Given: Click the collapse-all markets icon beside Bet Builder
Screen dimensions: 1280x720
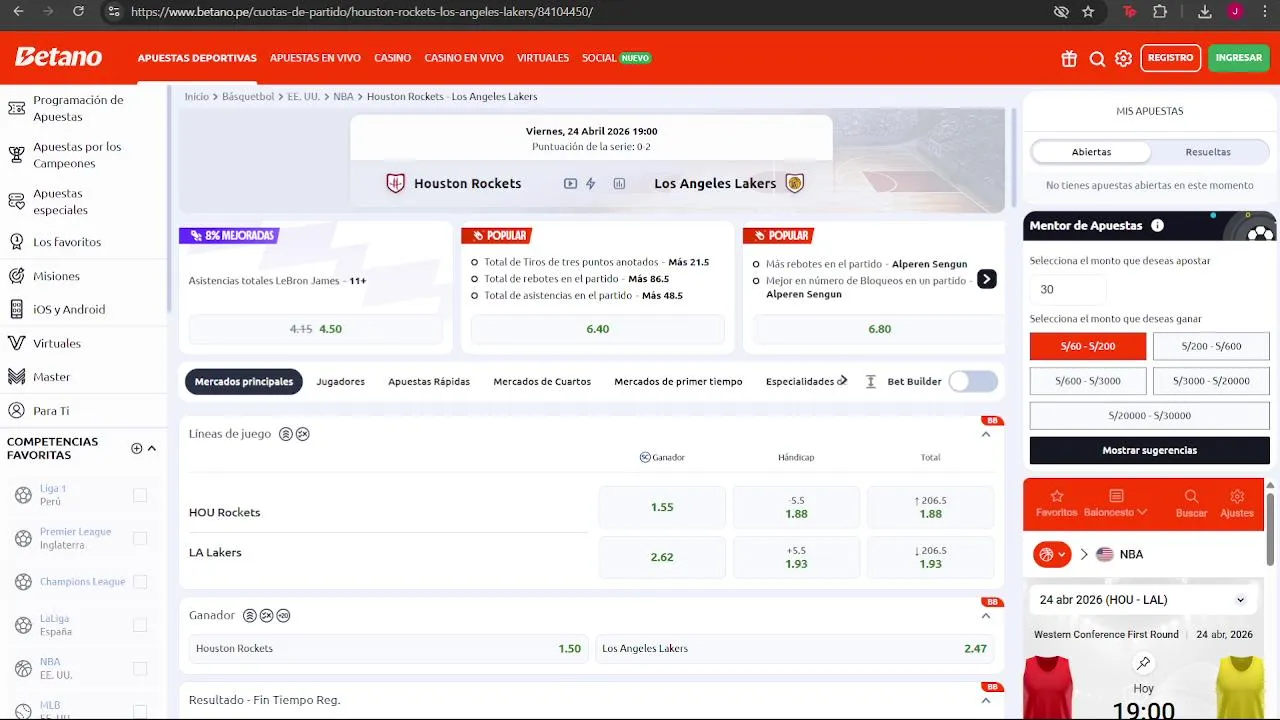Looking at the screenshot, I should coord(870,382).
